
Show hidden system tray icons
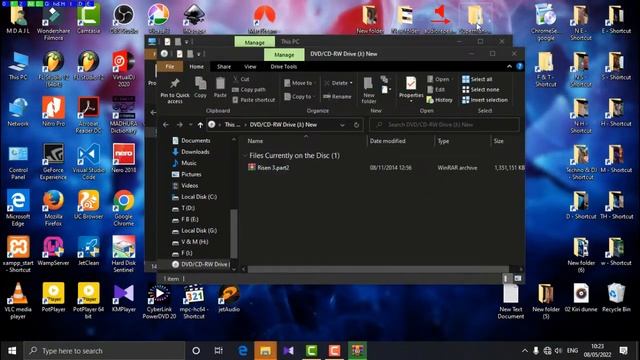[524, 351]
